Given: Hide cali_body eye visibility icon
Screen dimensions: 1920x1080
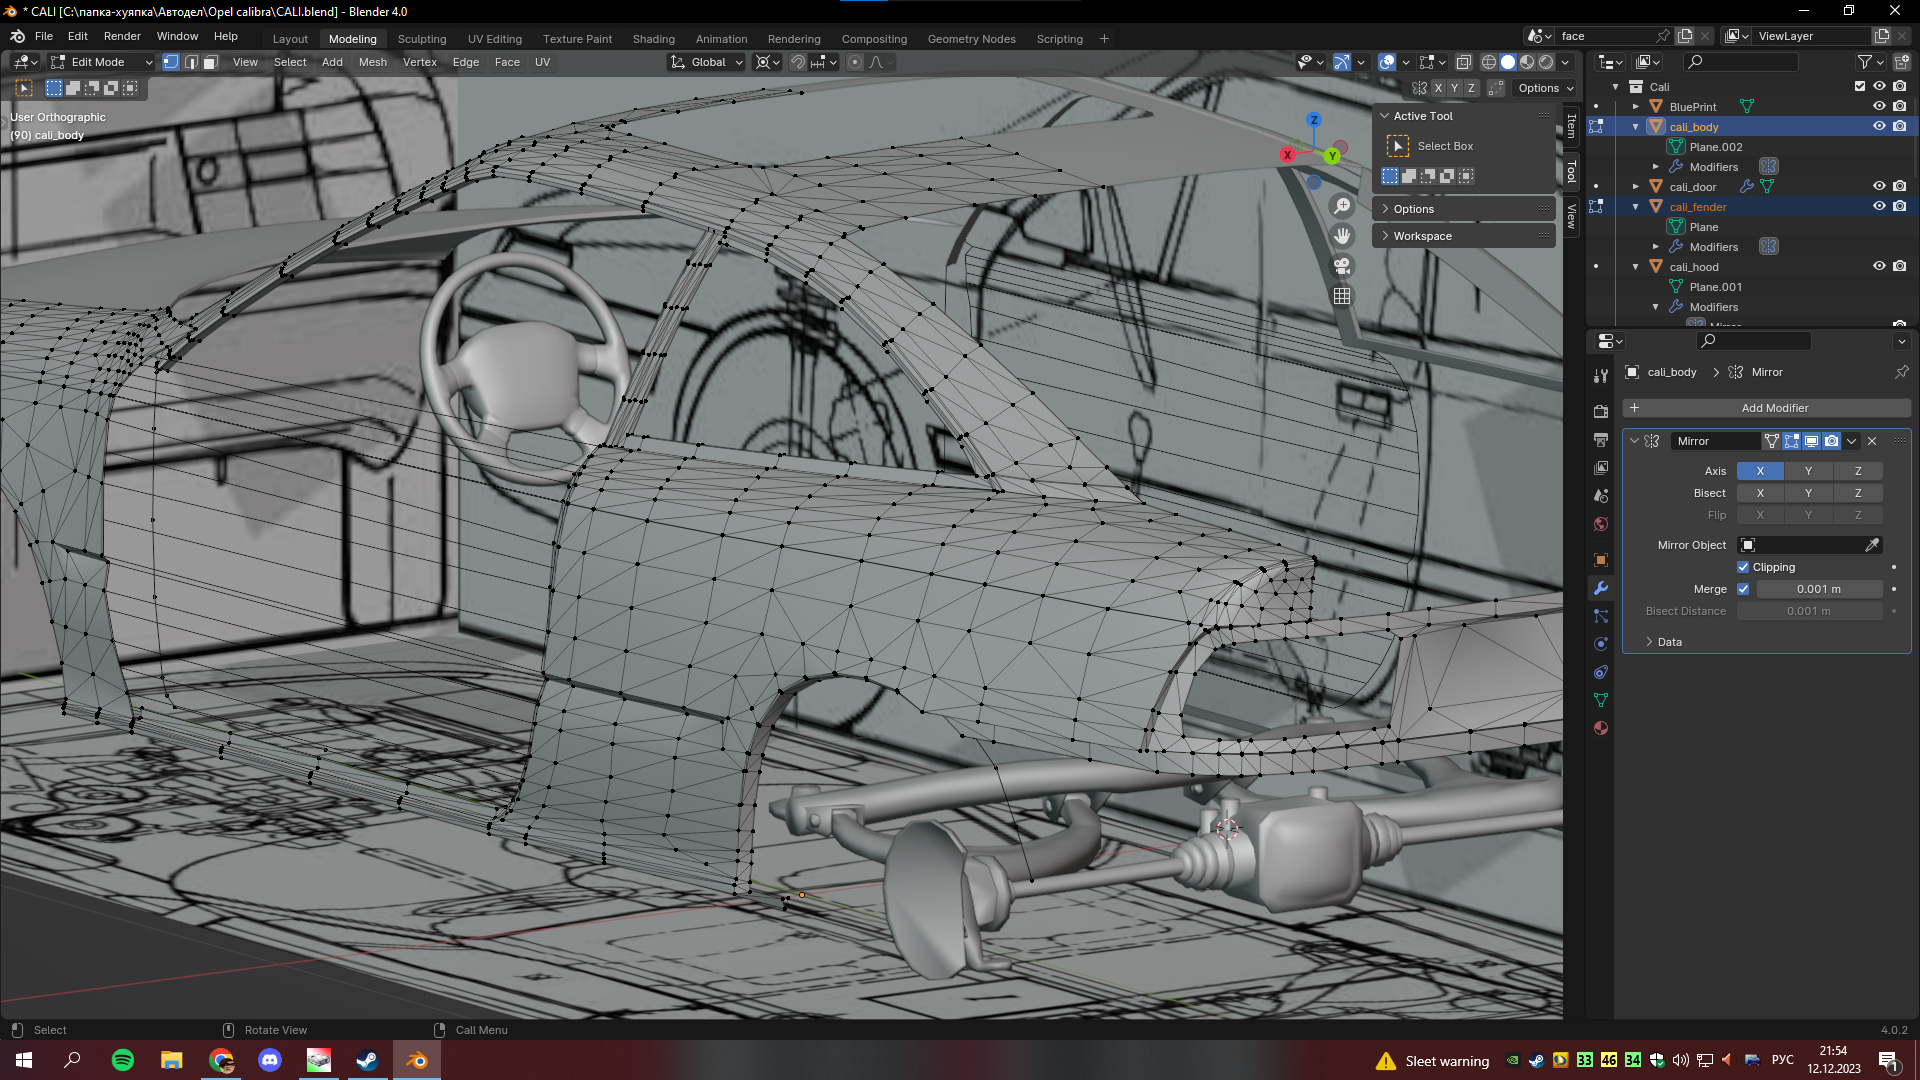Looking at the screenshot, I should click(1879, 126).
